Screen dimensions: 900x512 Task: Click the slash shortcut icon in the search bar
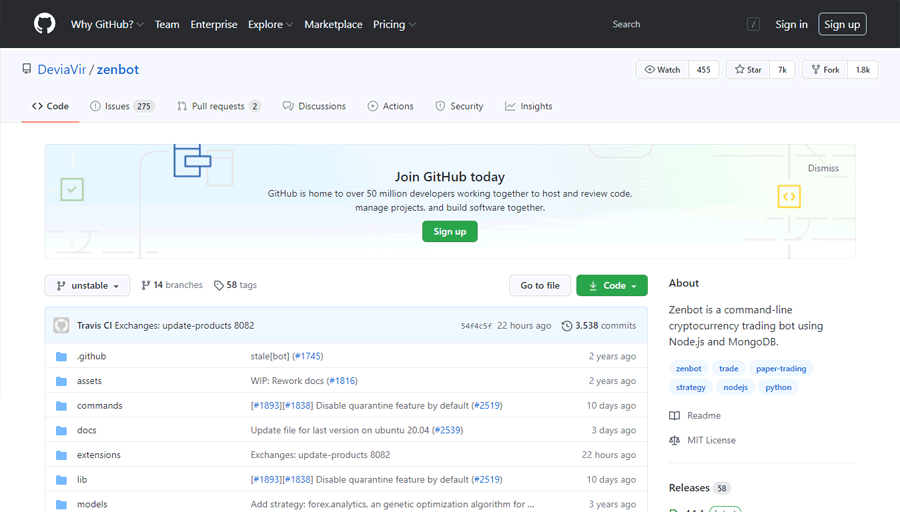click(x=753, y=24)
